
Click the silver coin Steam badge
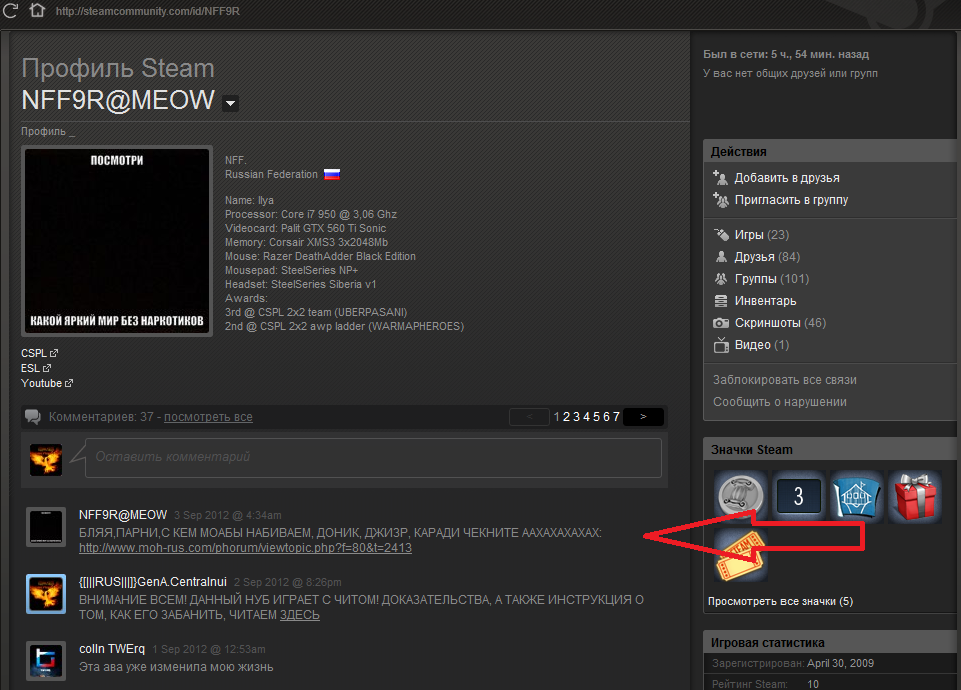740,497
